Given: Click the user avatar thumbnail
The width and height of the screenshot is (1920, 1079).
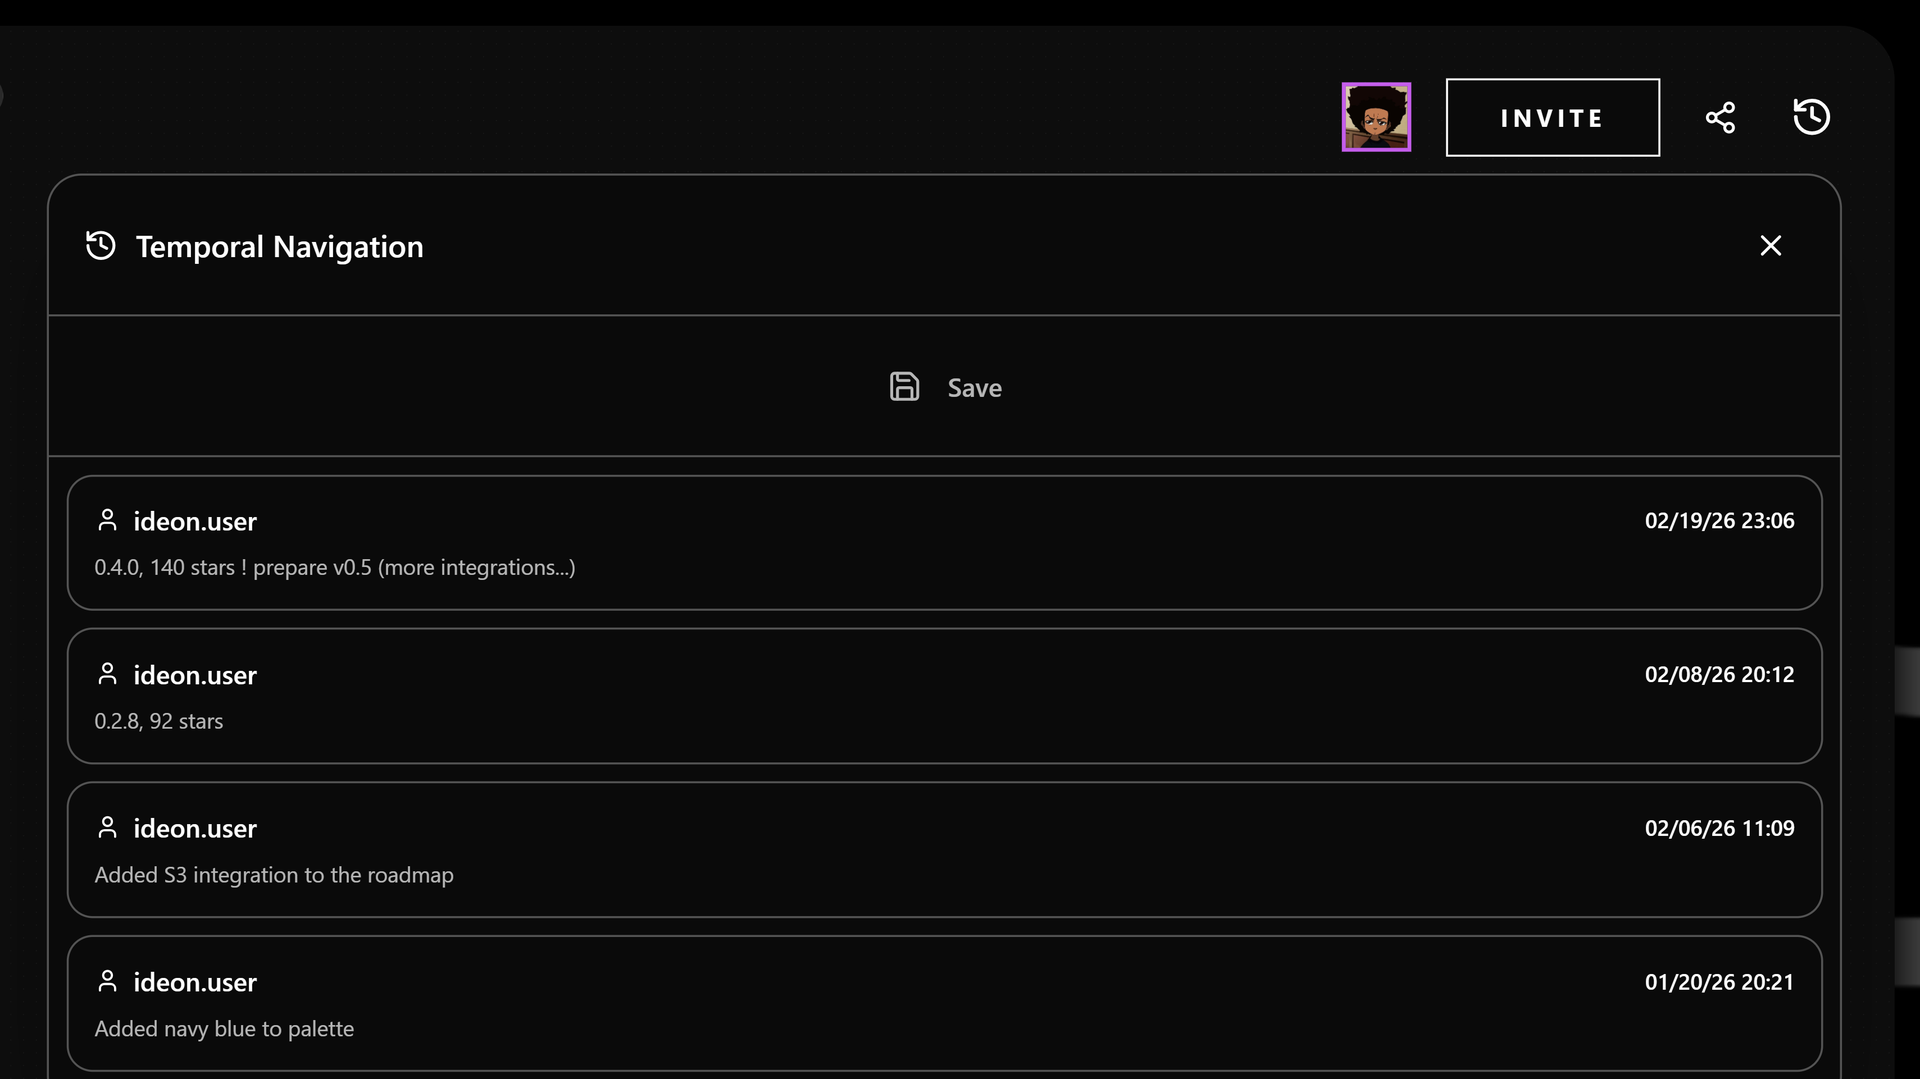Looking at the screenshot, I should coord(1376,117).
